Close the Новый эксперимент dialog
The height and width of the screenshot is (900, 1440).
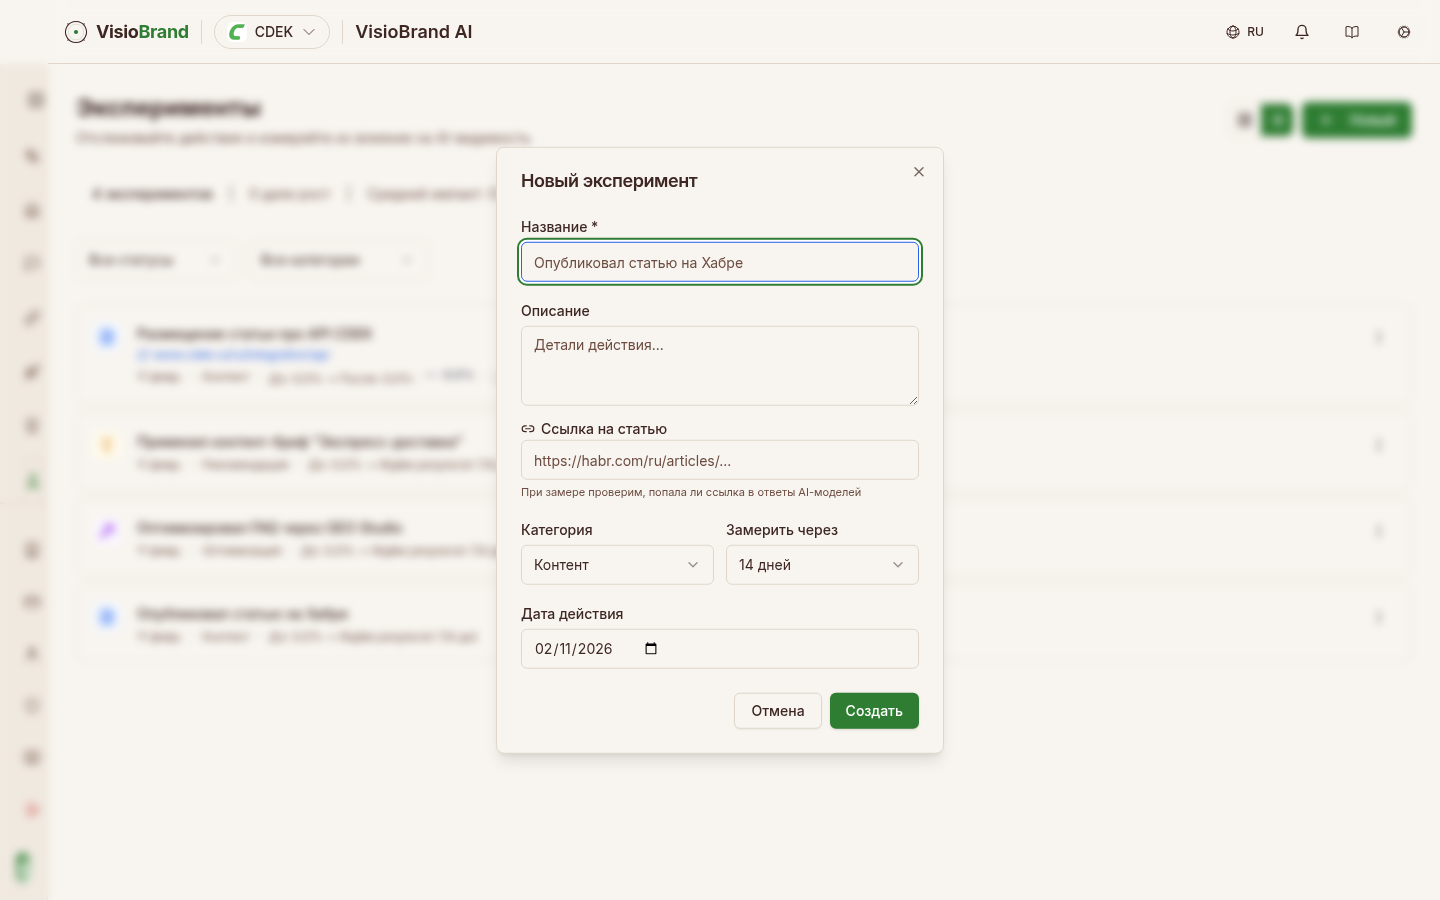click(919, 172)
